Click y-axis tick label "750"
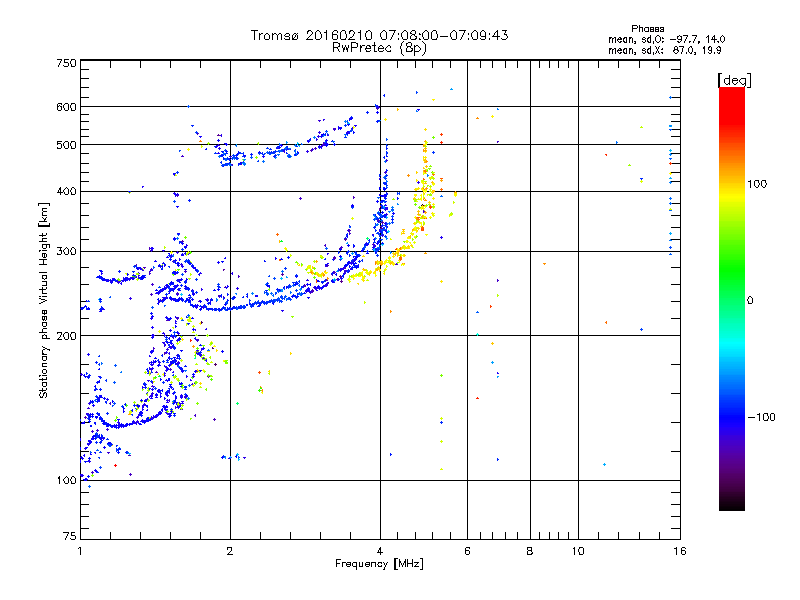800x600 pixels. [x=67, y=63]
